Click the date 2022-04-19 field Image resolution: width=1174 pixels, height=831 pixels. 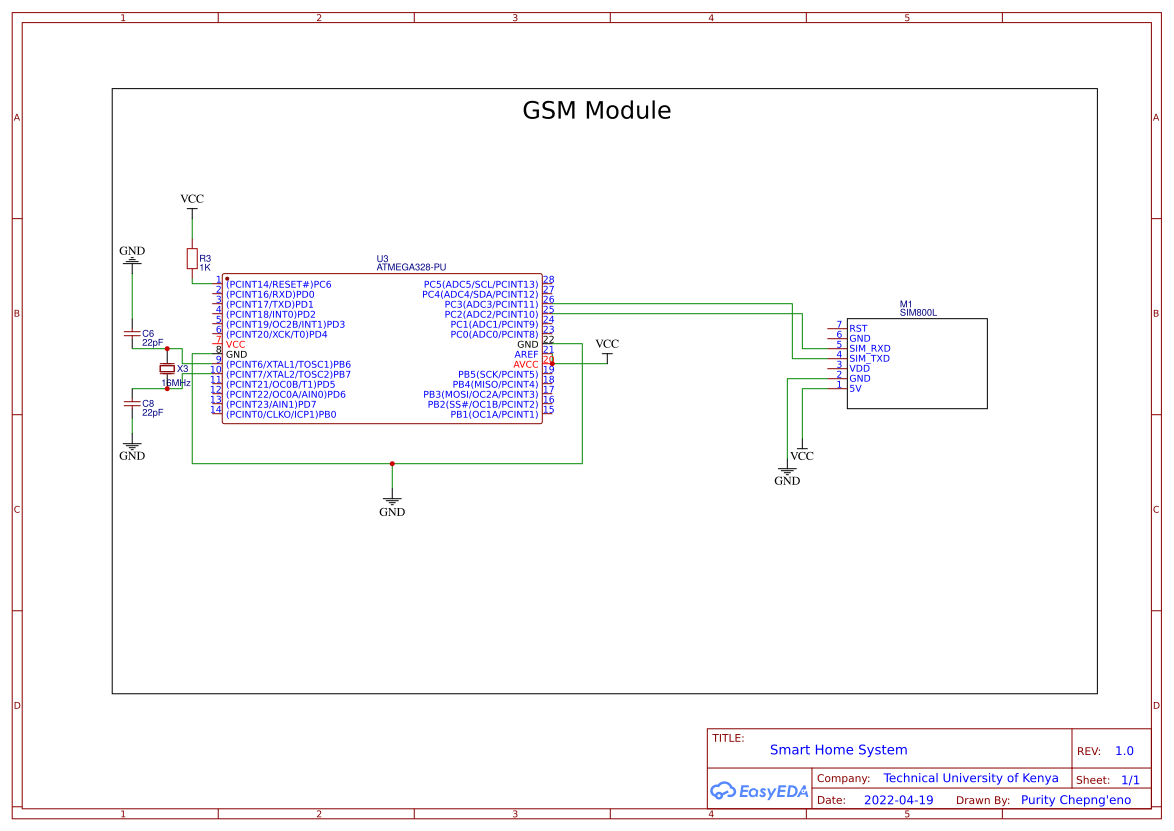[898, 800]
